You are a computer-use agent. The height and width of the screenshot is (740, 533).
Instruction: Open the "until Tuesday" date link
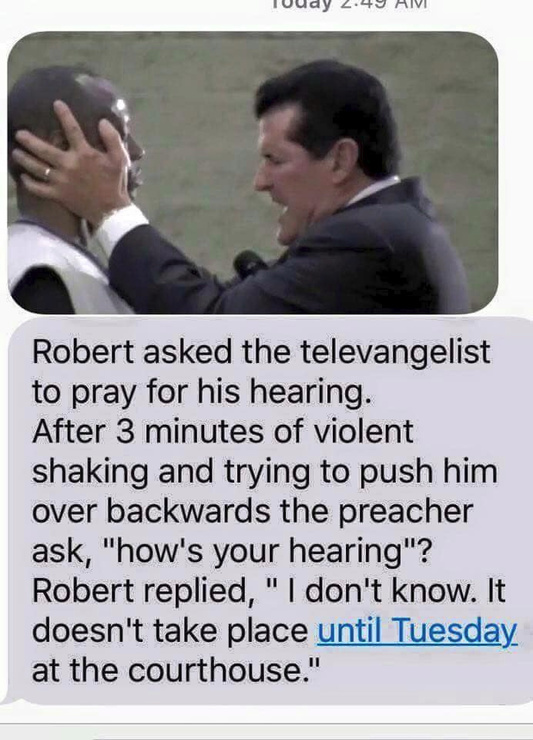(417, 631)
